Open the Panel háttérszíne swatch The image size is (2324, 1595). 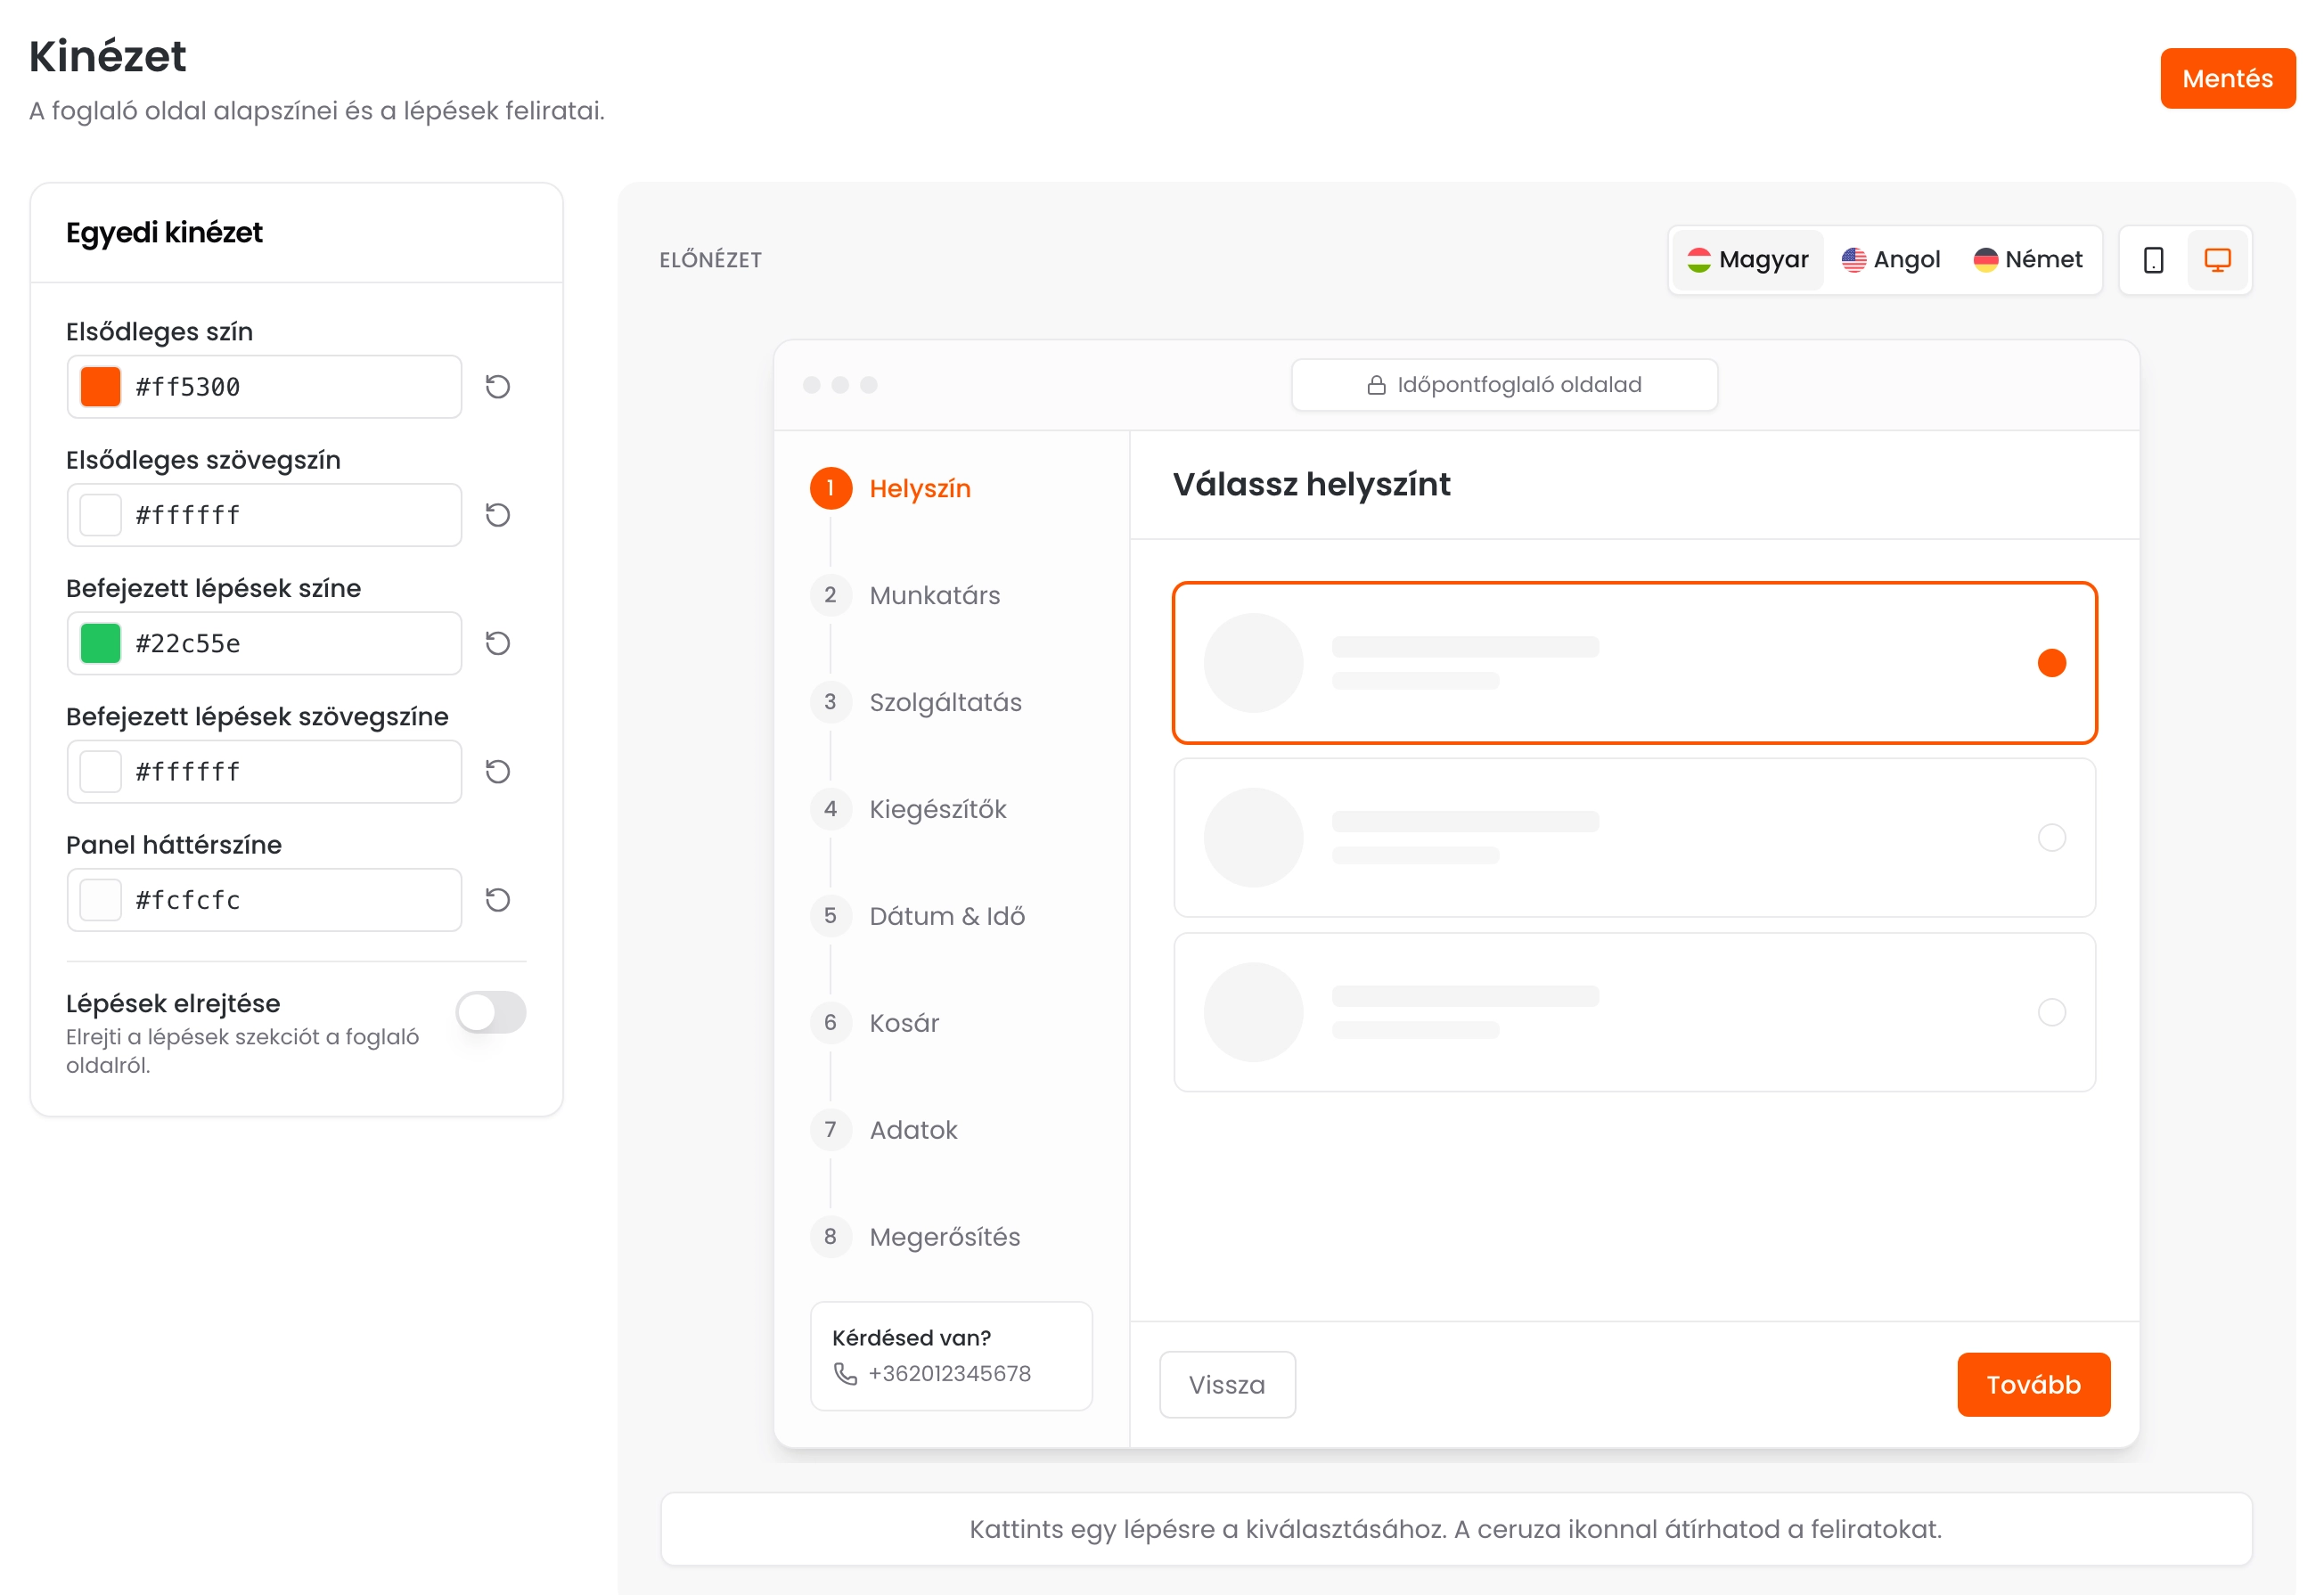(x=100, y=900)
